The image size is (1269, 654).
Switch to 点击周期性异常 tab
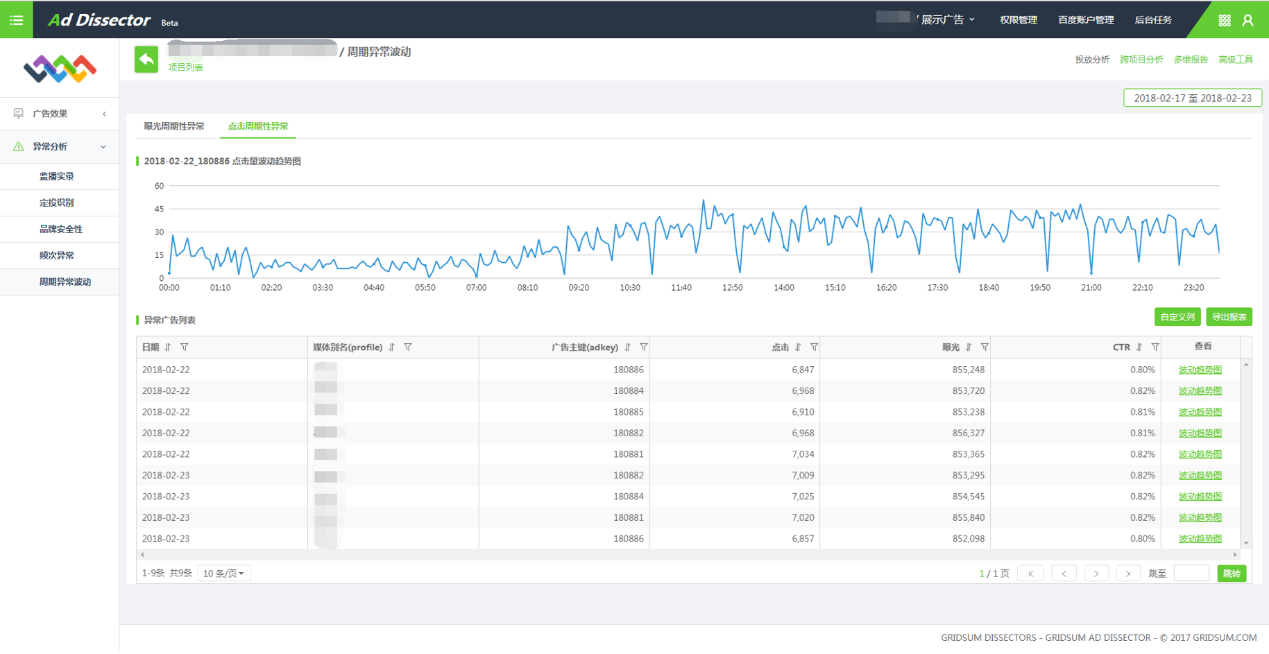point(258,127)
